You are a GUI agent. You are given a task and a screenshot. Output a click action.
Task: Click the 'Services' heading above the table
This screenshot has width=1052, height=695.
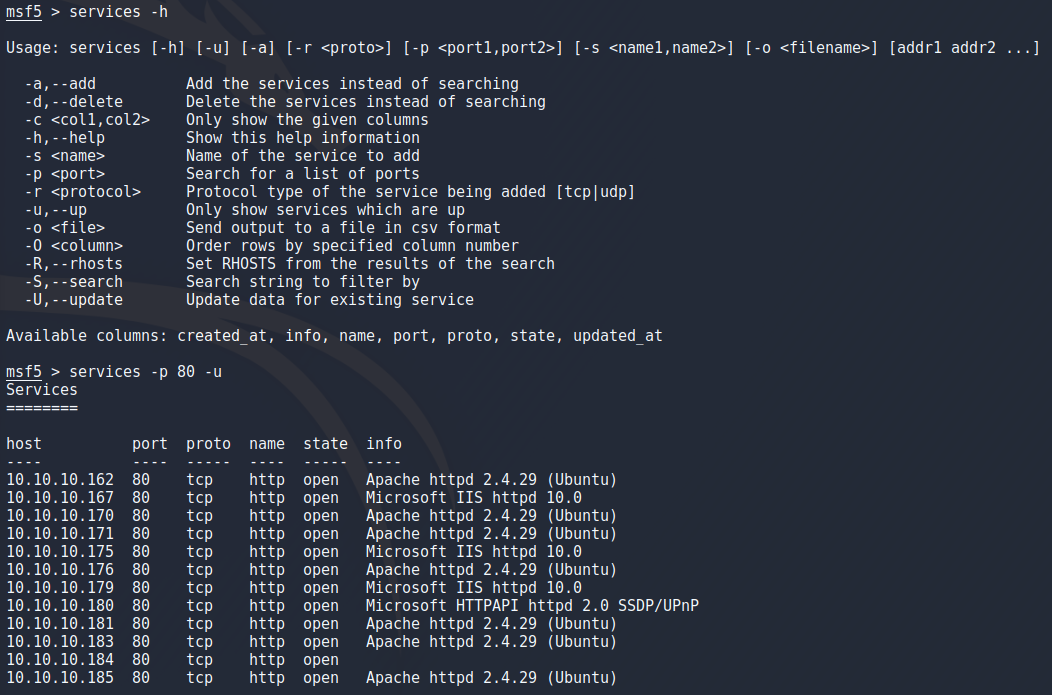[42, 390]
